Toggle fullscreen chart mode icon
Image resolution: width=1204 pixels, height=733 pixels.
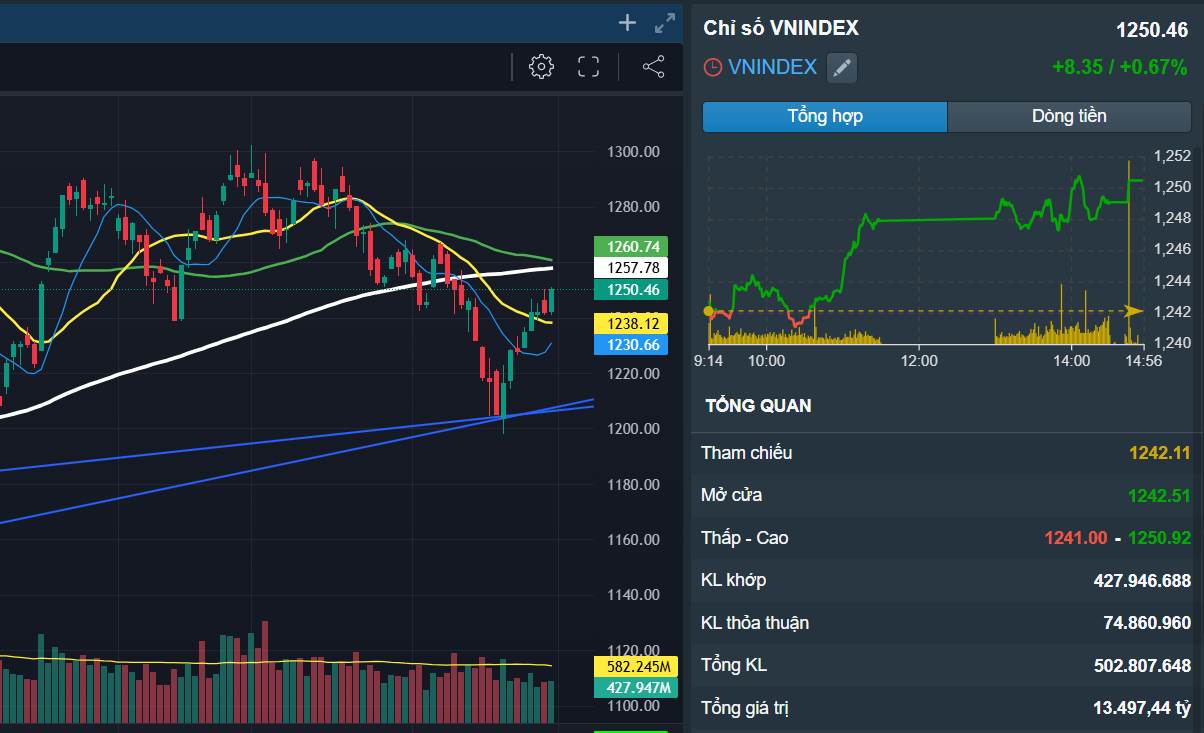click(x=589, y=67)
